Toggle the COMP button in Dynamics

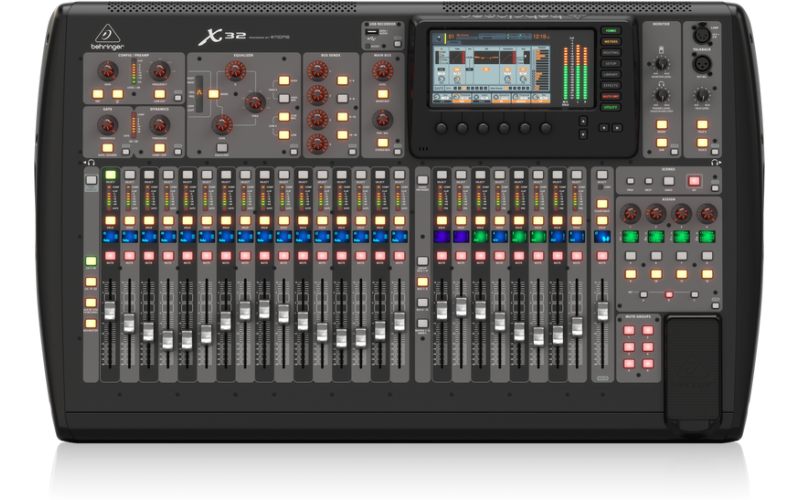tap(159, 148)
